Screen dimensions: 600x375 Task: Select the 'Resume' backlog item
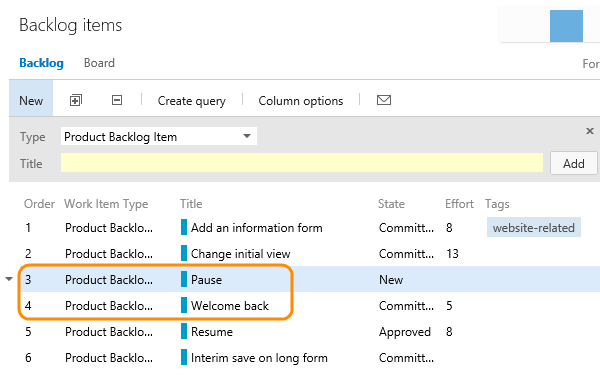click(212, 332)
